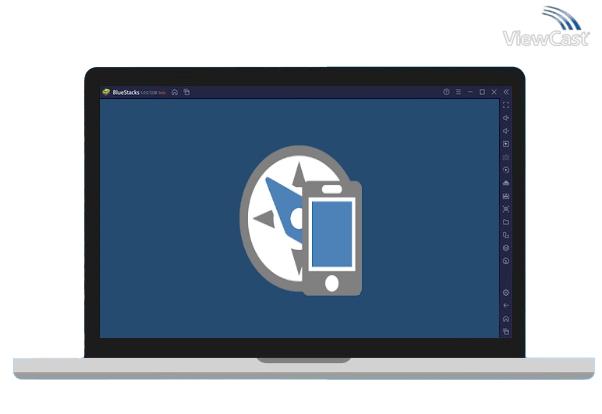Open multi-window icon in the title bar
602x414 pixels.
(186, 92)
